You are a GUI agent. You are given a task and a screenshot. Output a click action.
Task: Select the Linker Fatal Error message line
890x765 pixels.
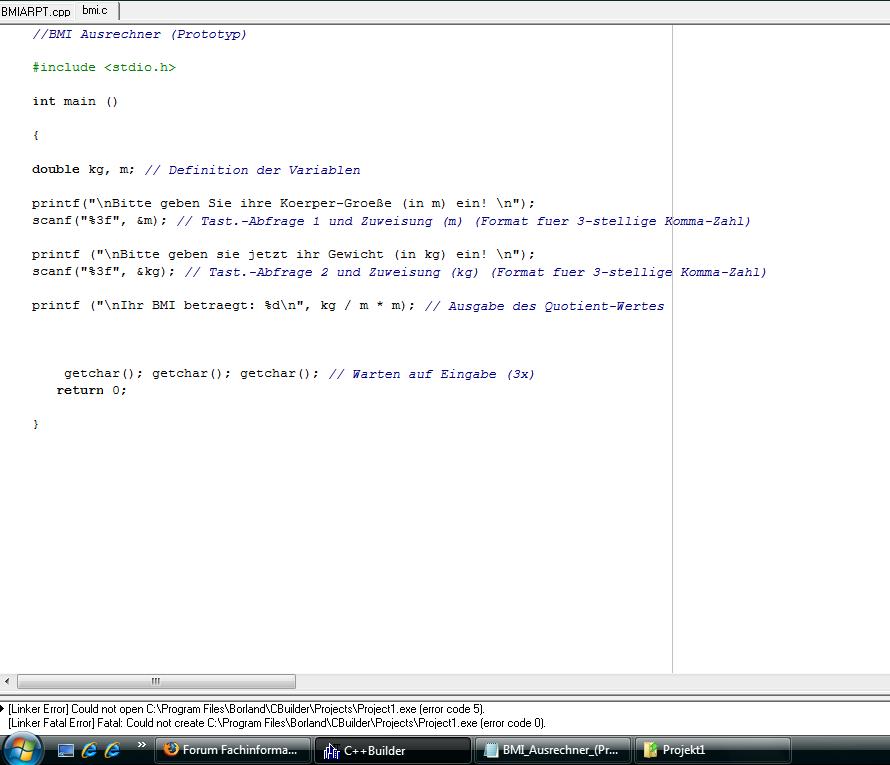coord(276,723)
